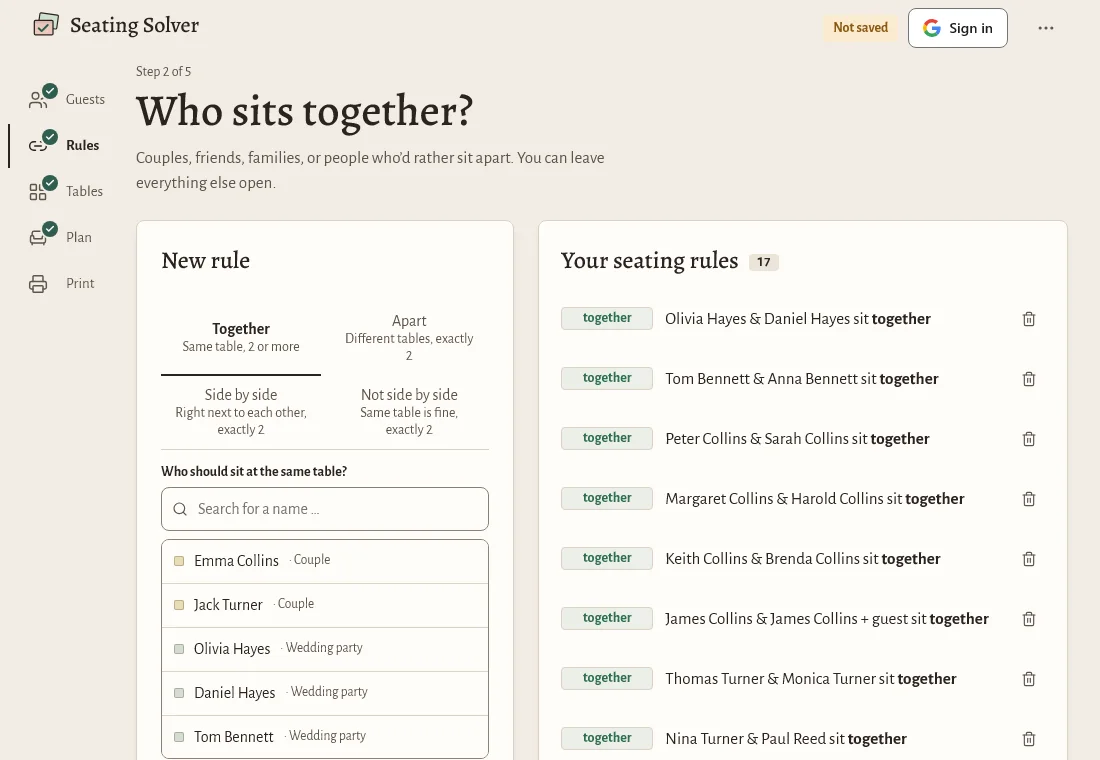
Task: Click the Print printer icon in sidebar
Action: coord(39,284)
